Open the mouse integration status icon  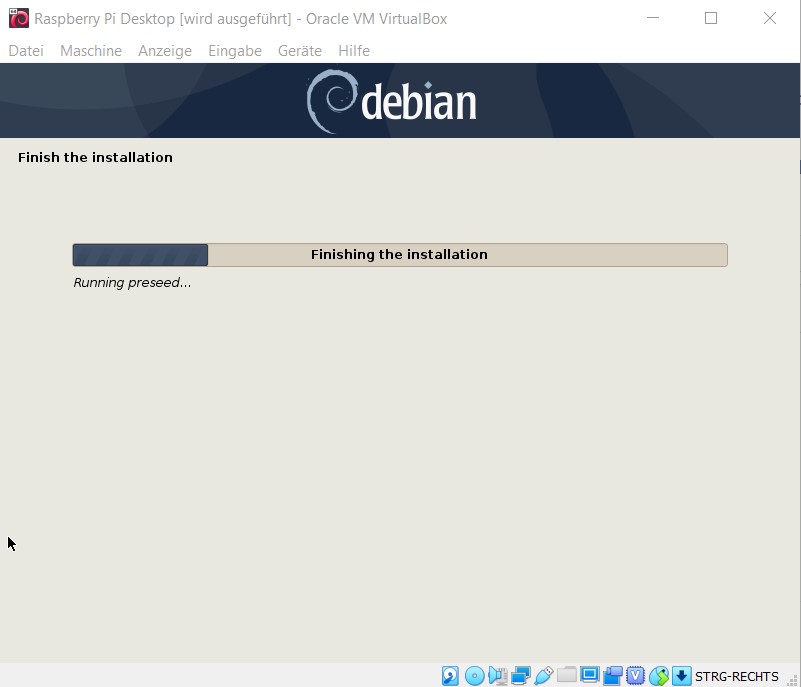tap(659, 676)
